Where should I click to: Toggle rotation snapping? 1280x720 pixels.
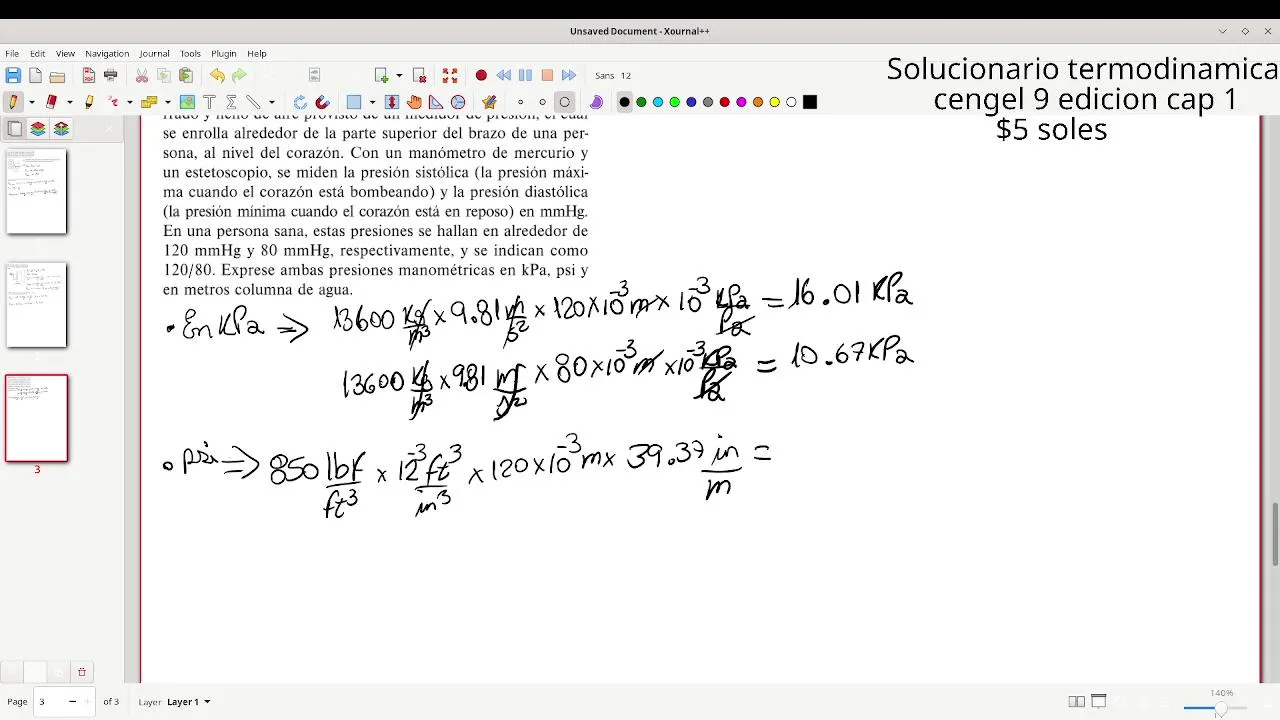point(300,102)
